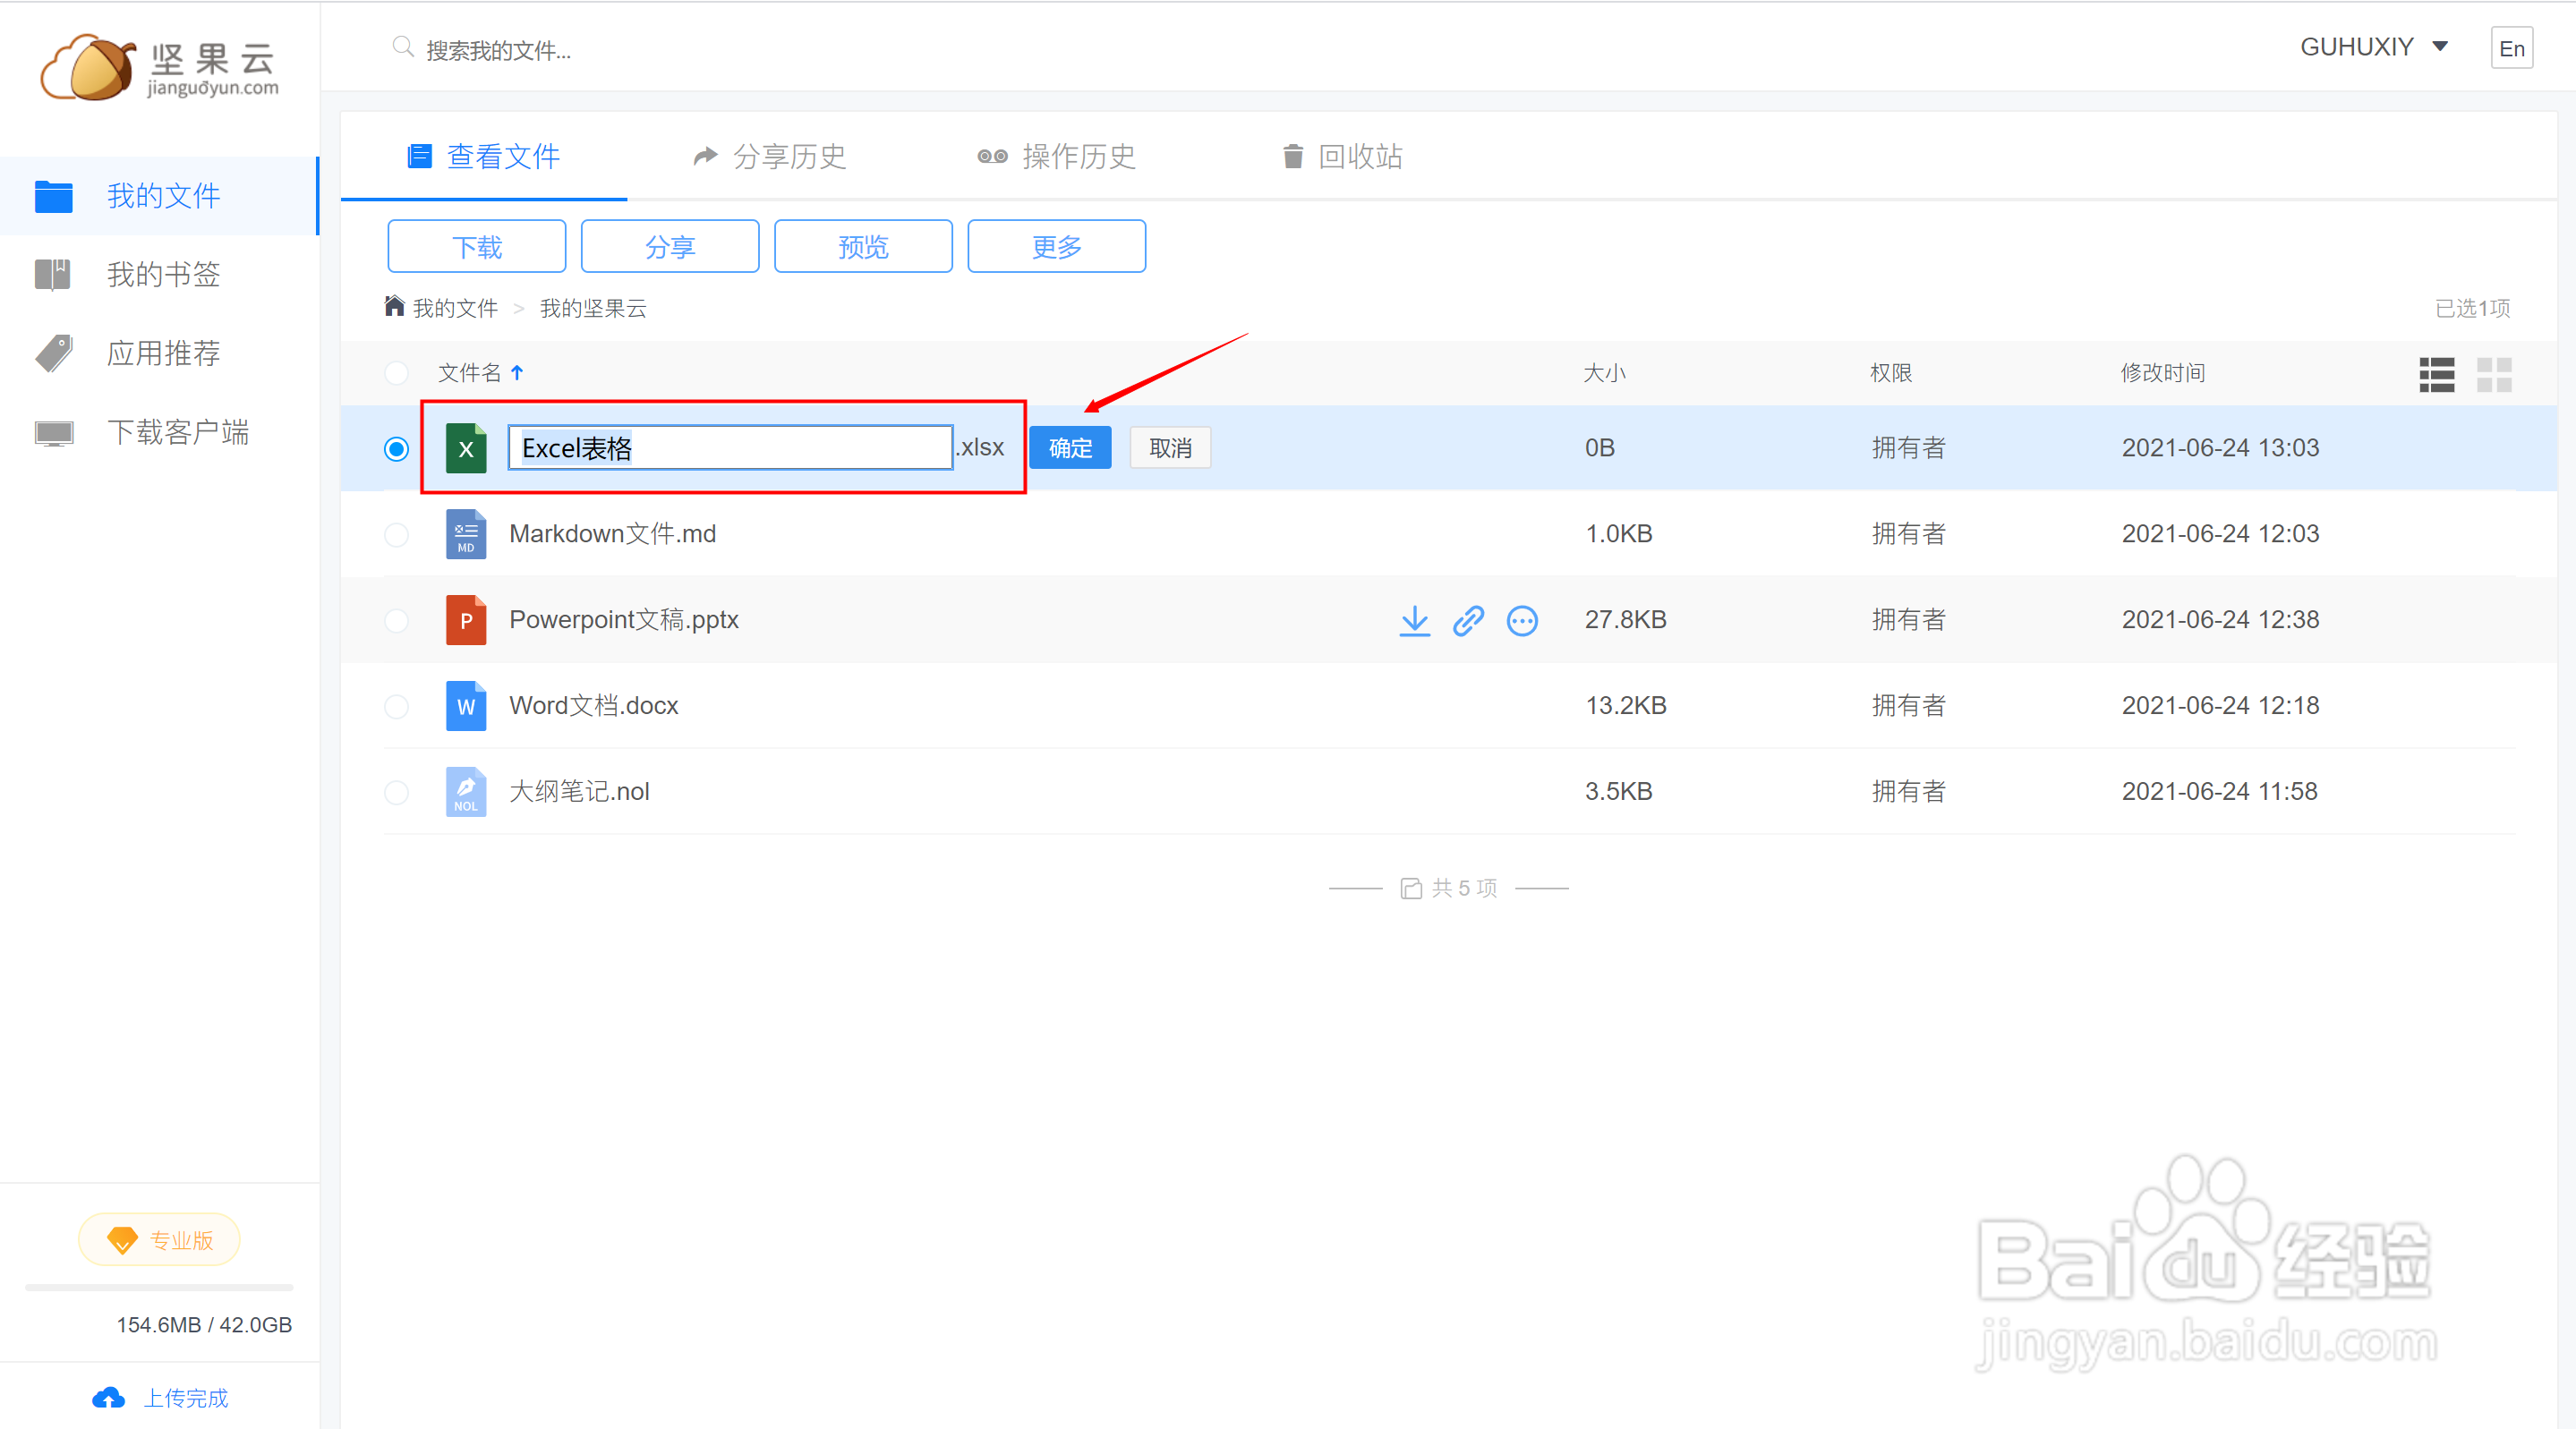Go to 我的文件 breadcrumb link
2576x1429 pixels.
[455, 308]
